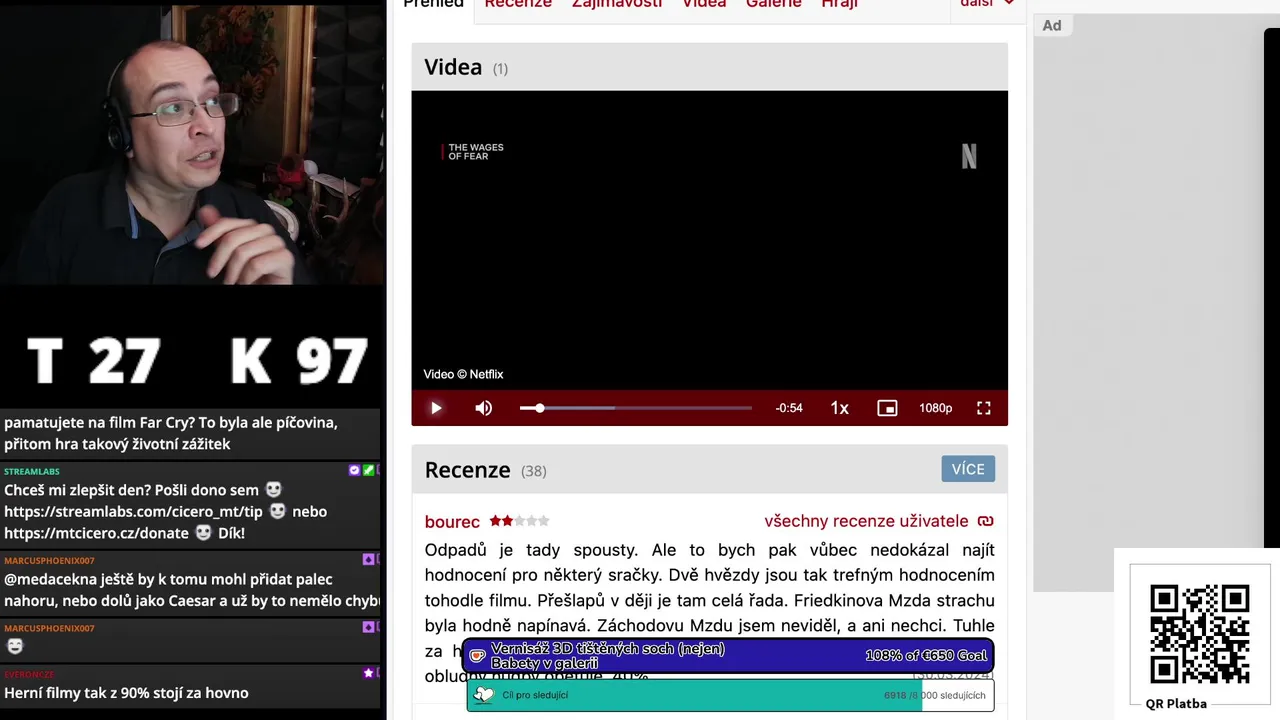Image resolution: width=1280 pixels, height=720 pixels.
Task: Click the Streamlabs badge icons in chat
Action: (x=361, y=470)
